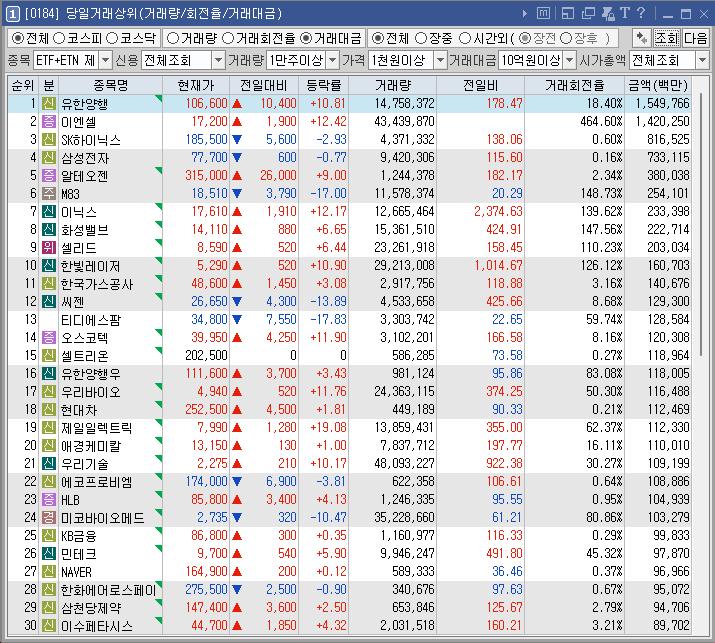Sort by the 현재가 column header
This screenshot has width=715, height=643.
click(196, 85)
